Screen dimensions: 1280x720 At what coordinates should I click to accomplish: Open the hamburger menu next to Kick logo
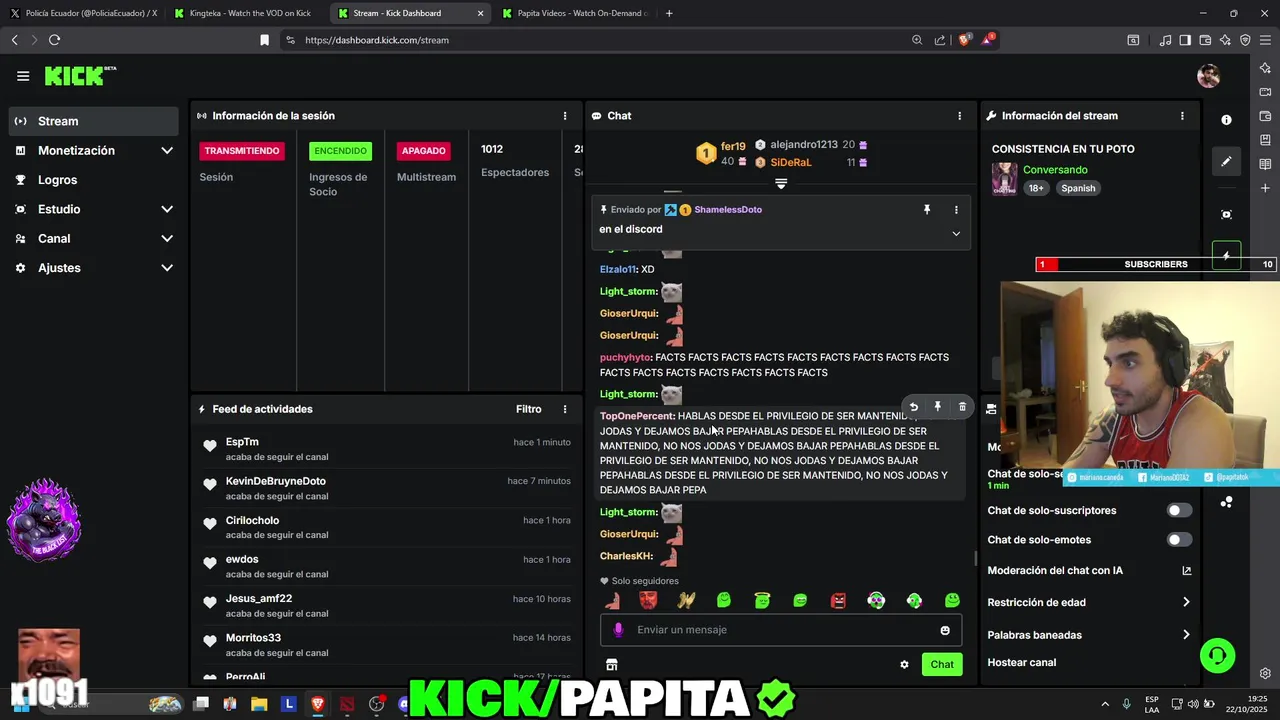point(23,76)
